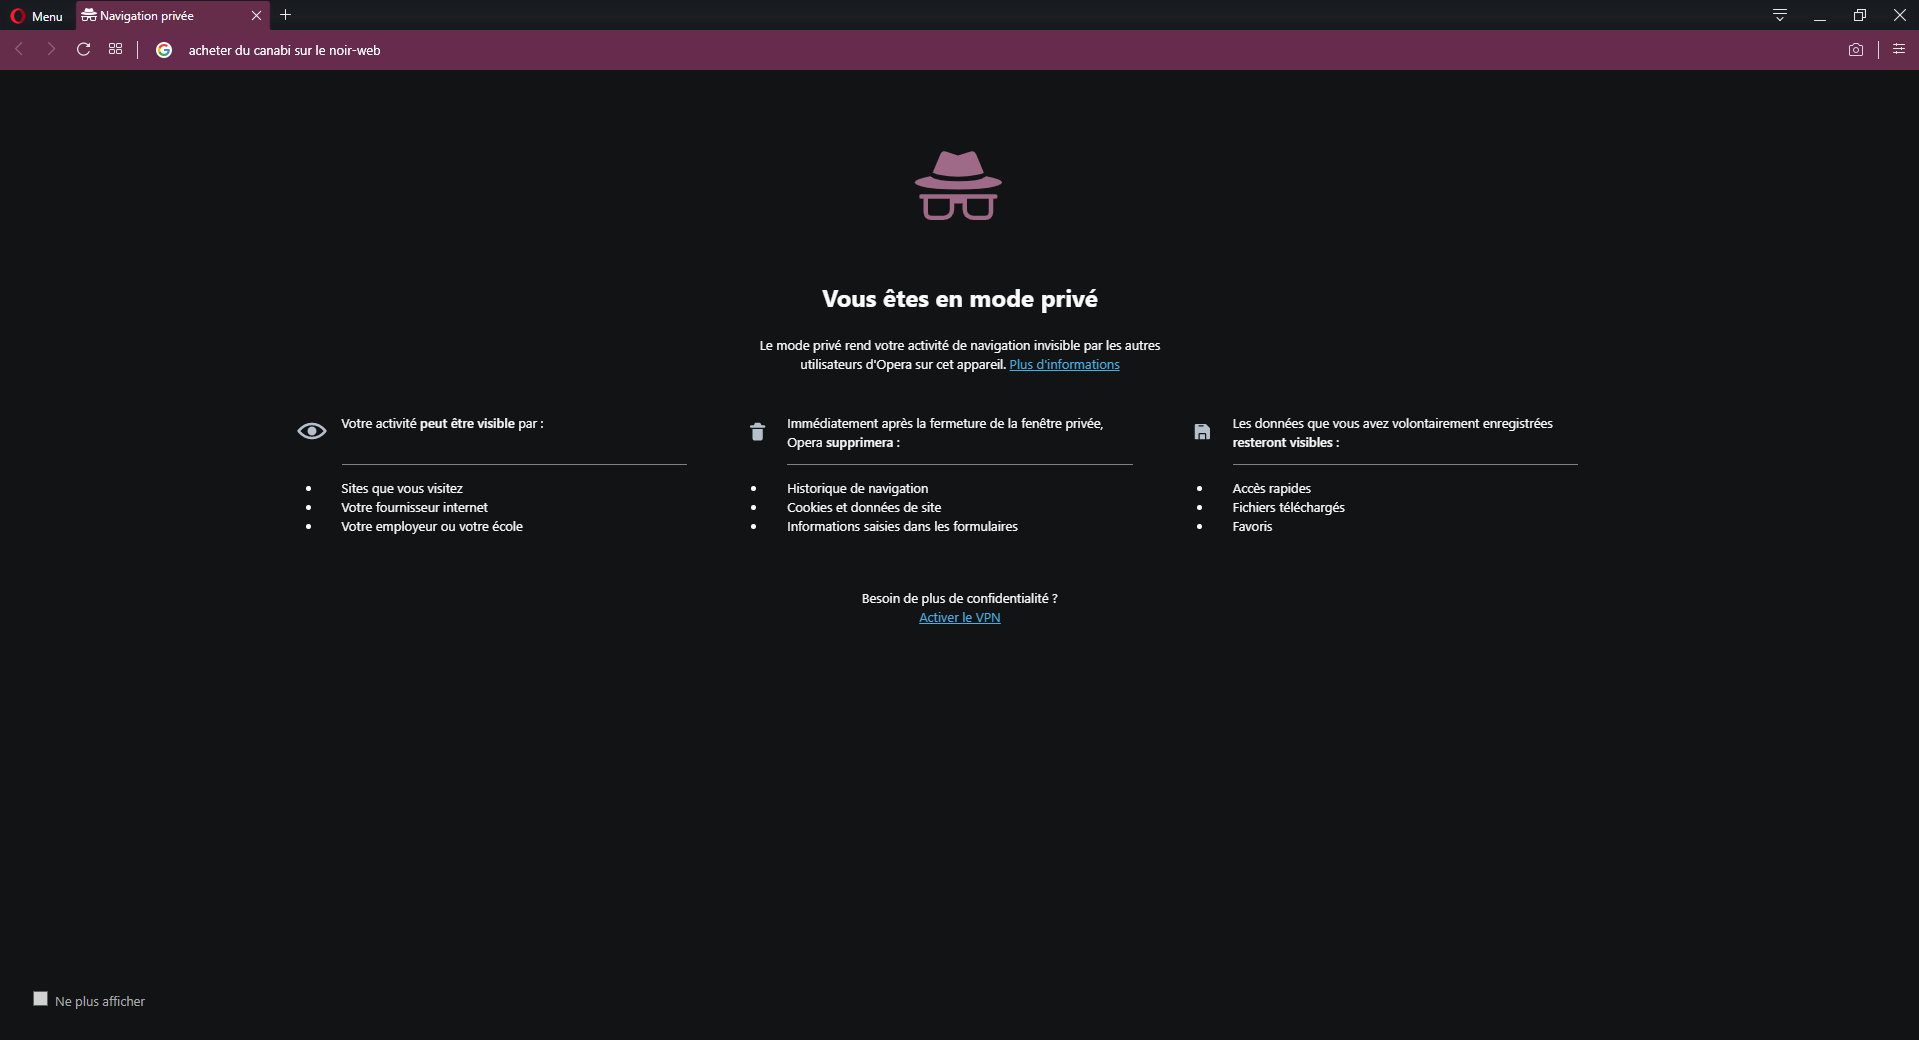Click the text Votre fournisseur internet

click(x=414, y=508)
